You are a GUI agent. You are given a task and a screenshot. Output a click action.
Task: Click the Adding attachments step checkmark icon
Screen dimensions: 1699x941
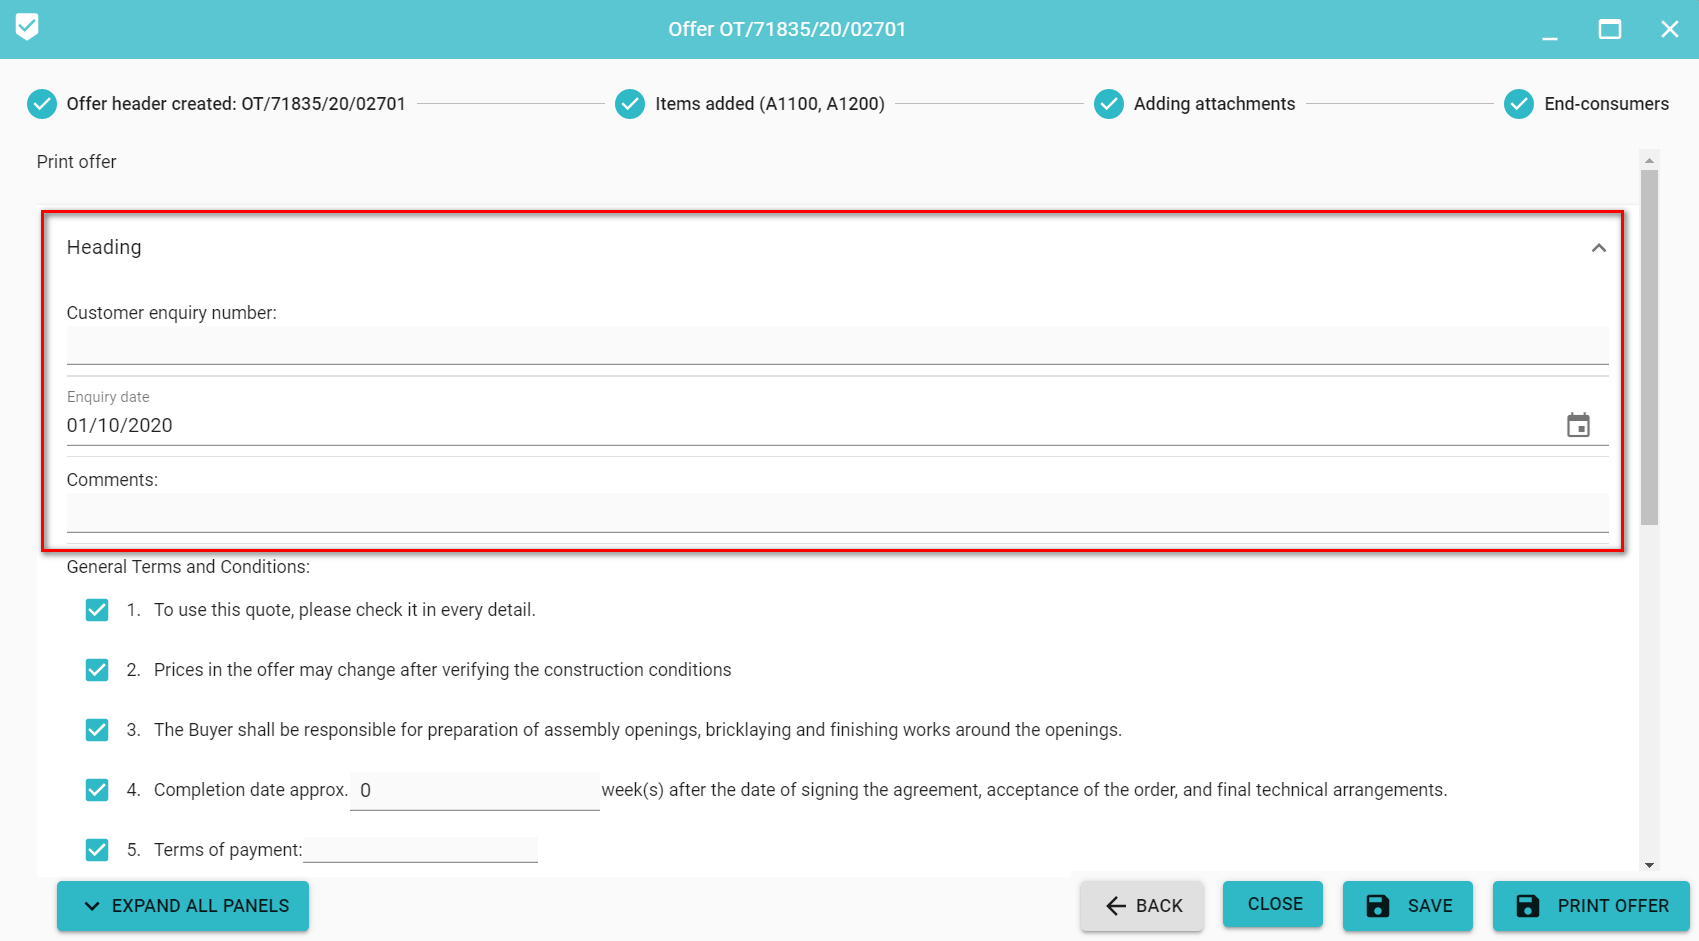tap(1108, 104)
